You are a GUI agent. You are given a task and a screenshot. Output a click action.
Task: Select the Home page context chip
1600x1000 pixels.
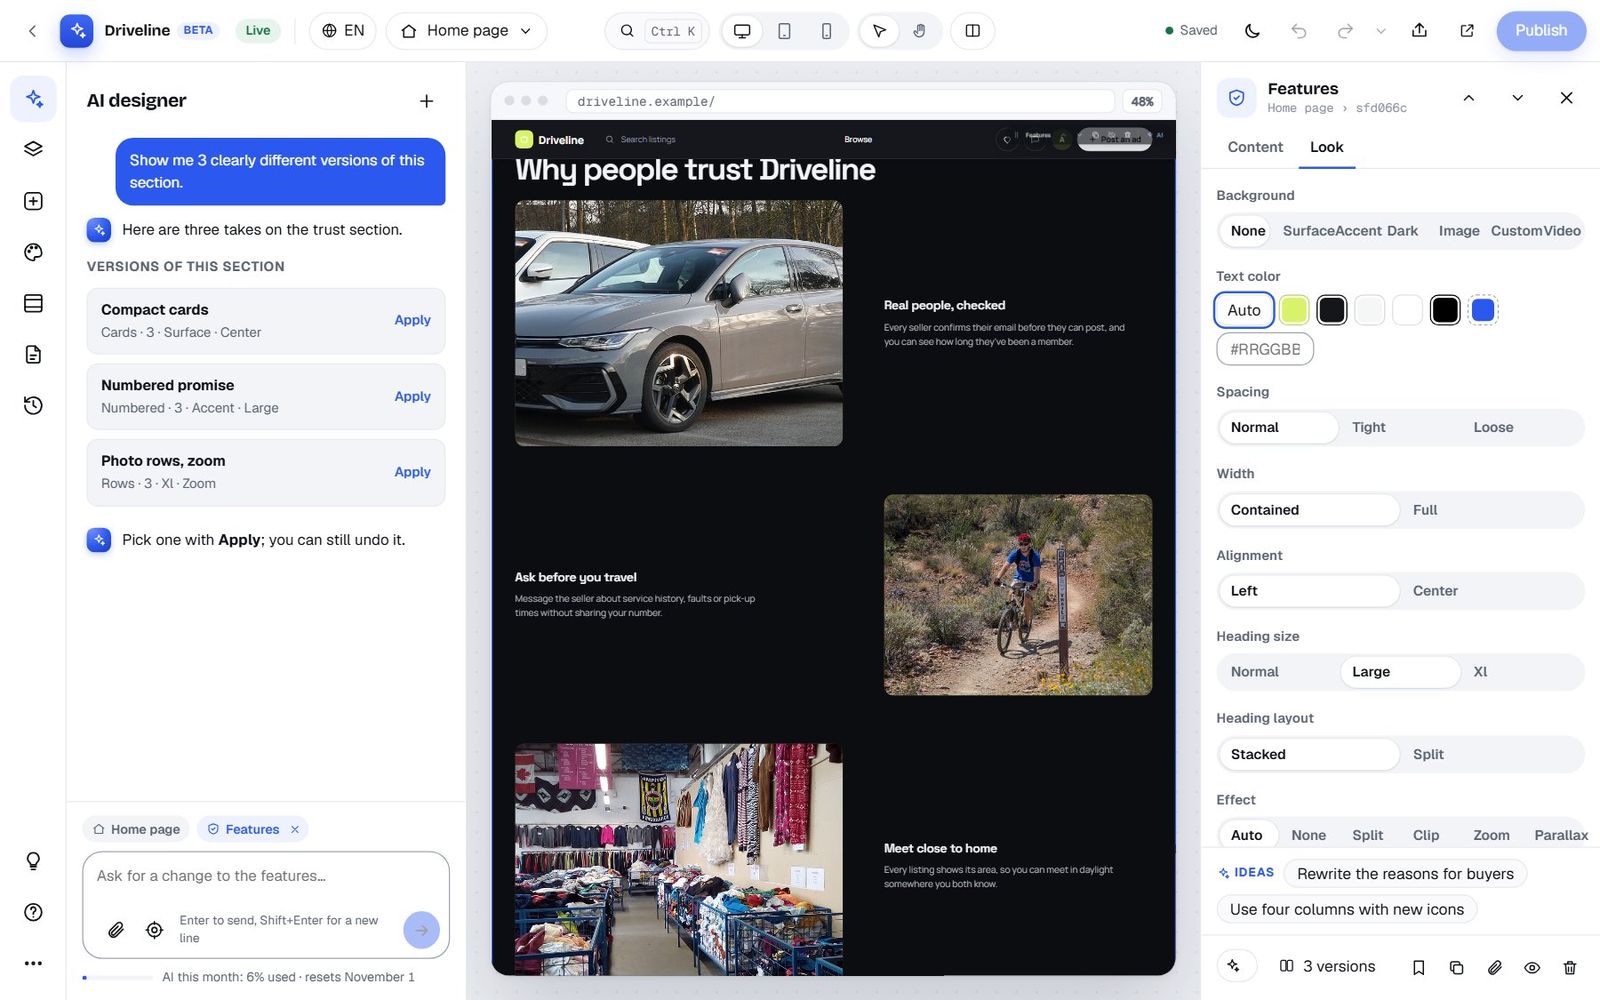(136, 829)
